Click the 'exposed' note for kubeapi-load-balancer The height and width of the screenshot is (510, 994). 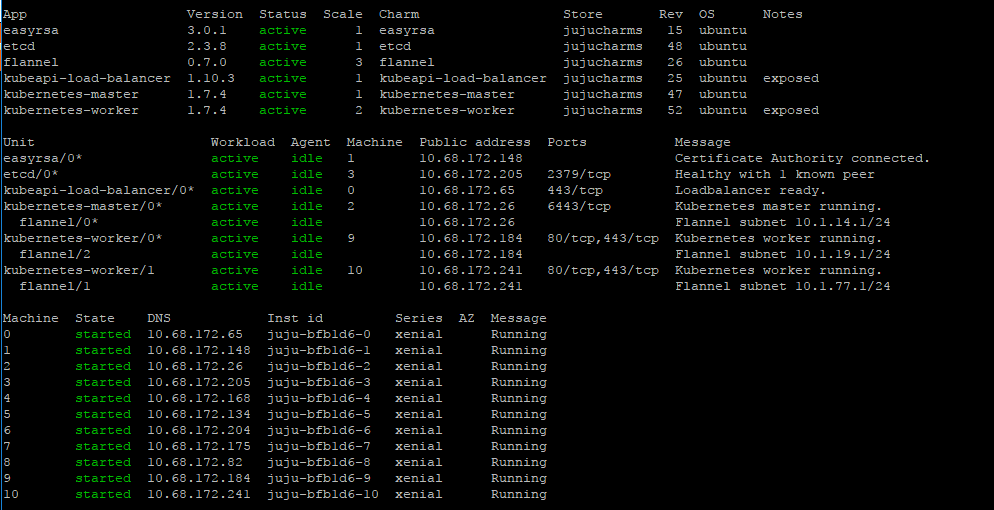click(791, 79)
